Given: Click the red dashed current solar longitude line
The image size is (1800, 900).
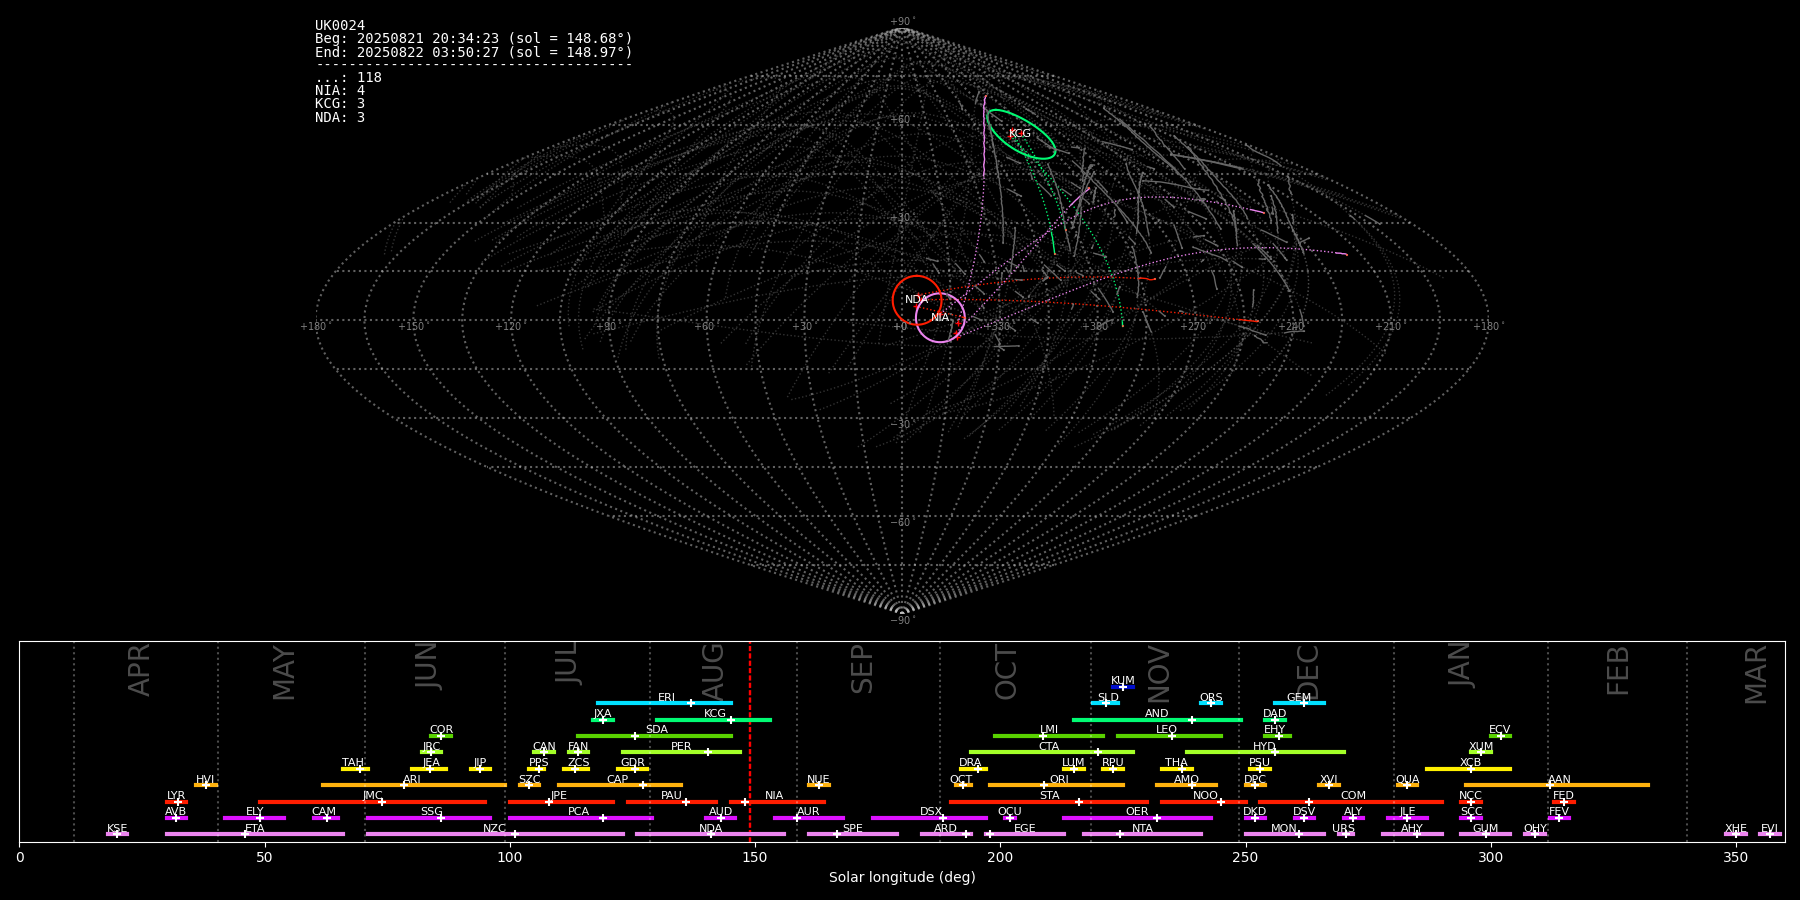Looking at the screenshot, I should pos(750,741).
